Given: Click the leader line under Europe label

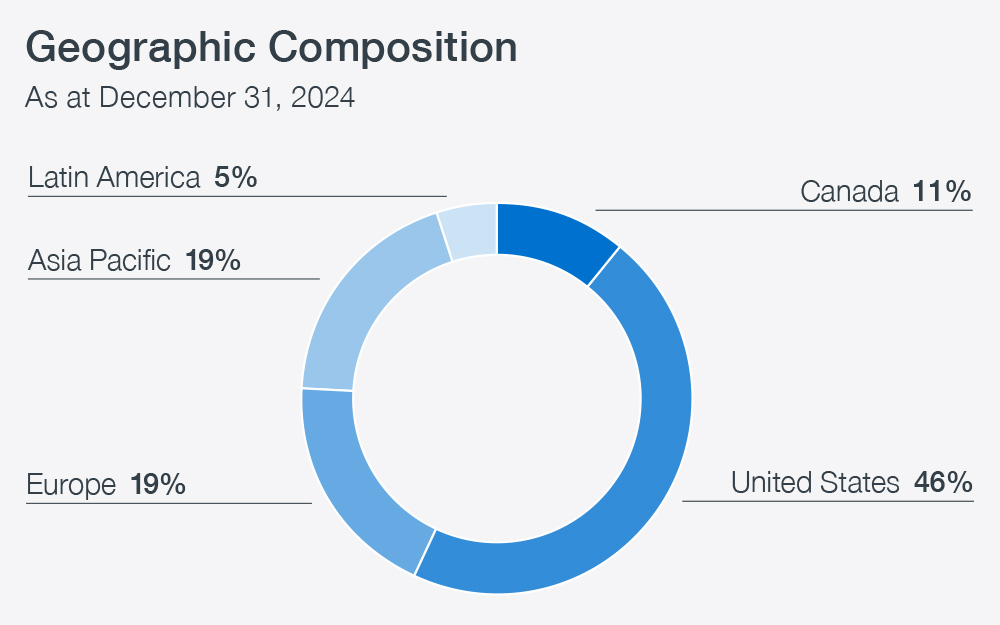Looking at the screenshot, I should click(x=169, y=503).
